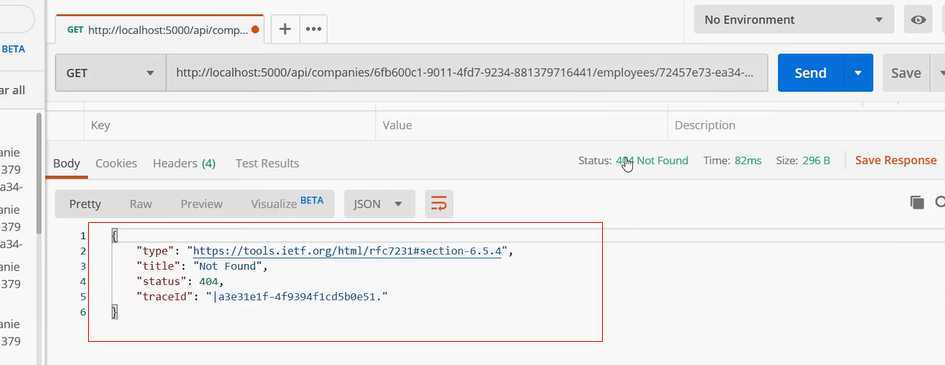Open a new request tab with plus icon
Viewport: 945px width, 365px height.
point(285,29)
